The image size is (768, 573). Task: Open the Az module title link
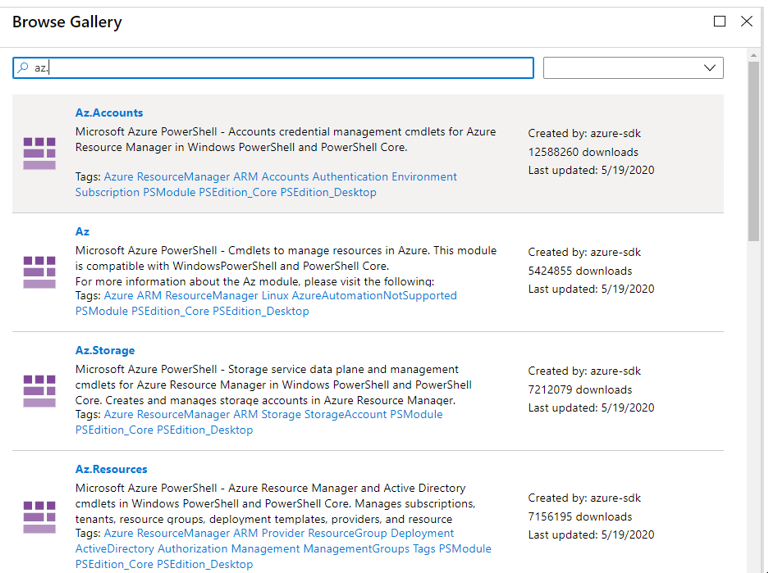(82, 231)
